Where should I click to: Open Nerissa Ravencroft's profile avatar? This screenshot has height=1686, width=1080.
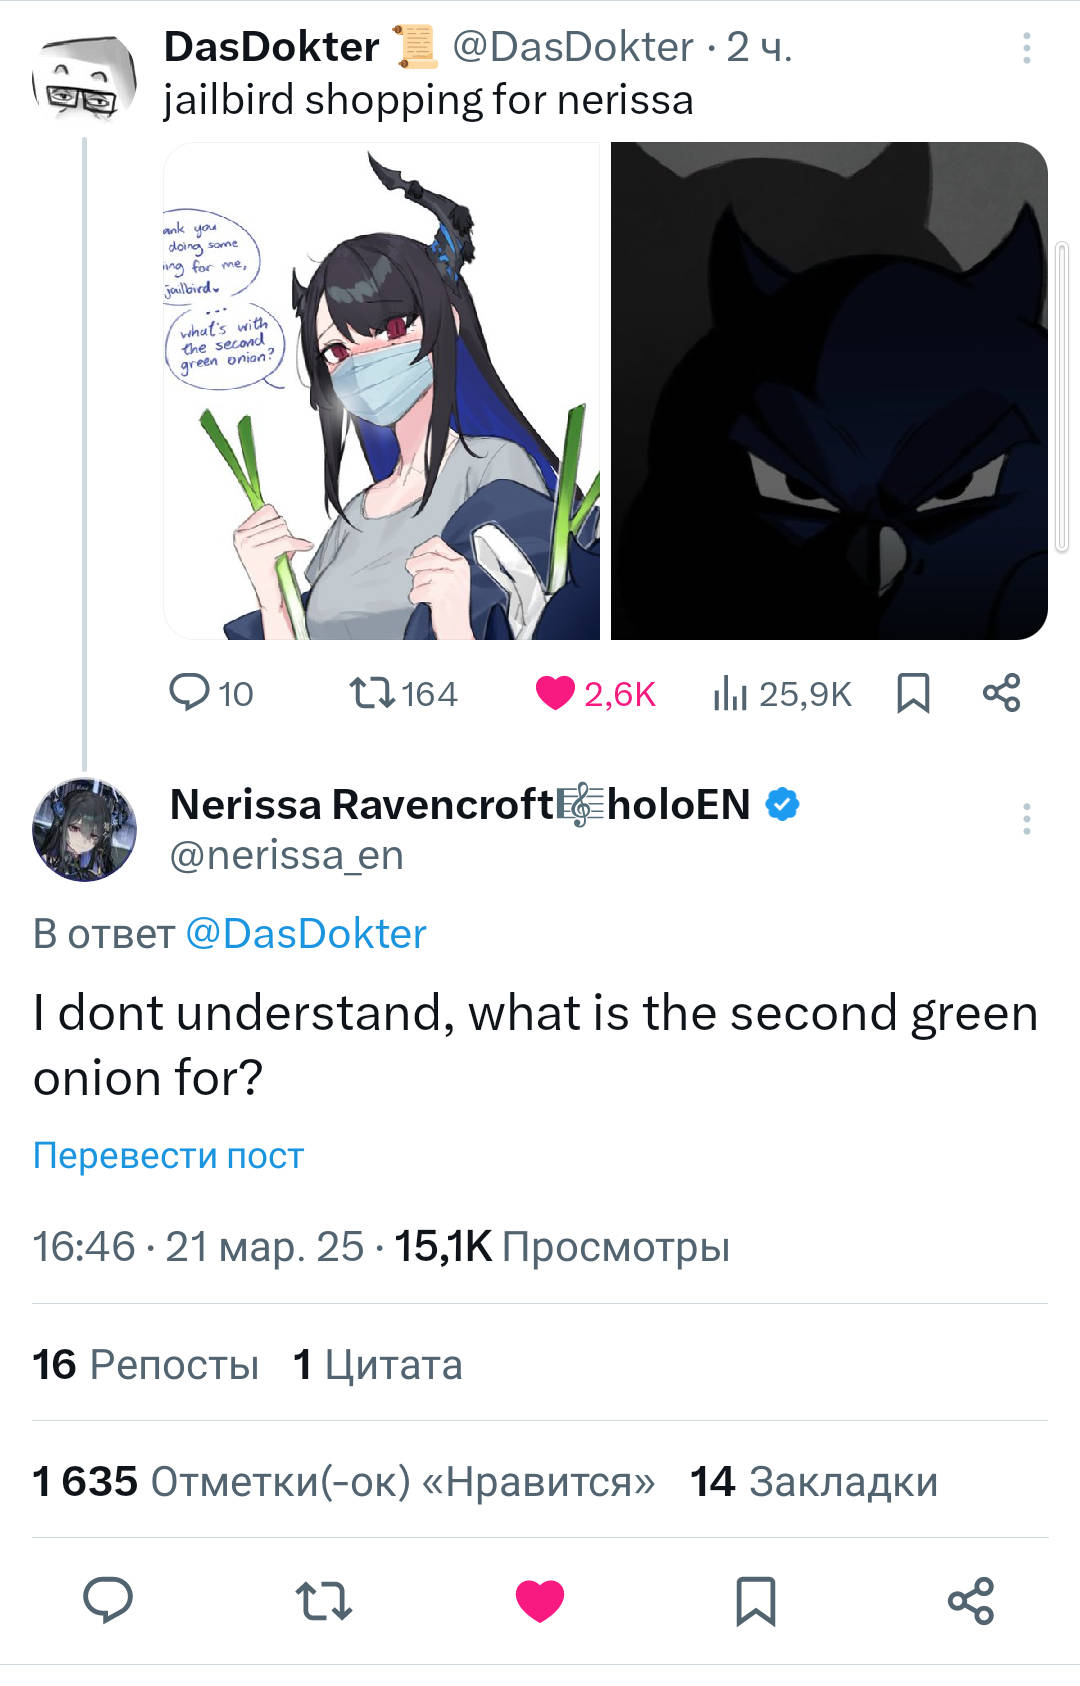(84, 829)
